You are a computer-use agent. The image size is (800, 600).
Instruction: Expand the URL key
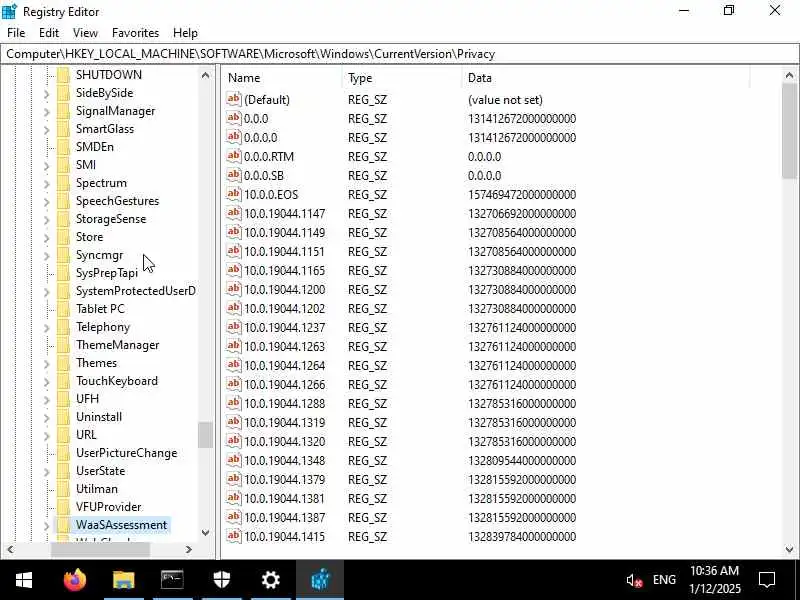point(46,436)
